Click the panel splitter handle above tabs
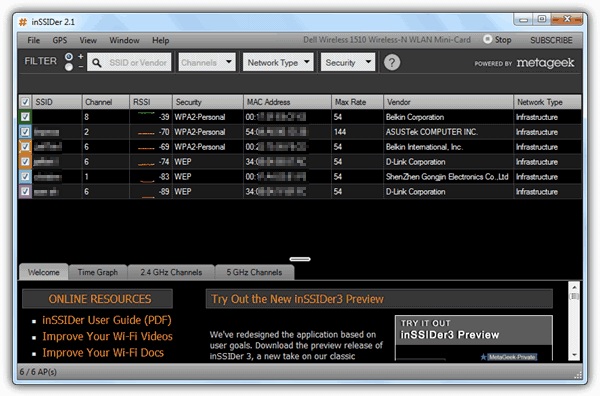Screen dimensions: 600x396 coord(300,259)
